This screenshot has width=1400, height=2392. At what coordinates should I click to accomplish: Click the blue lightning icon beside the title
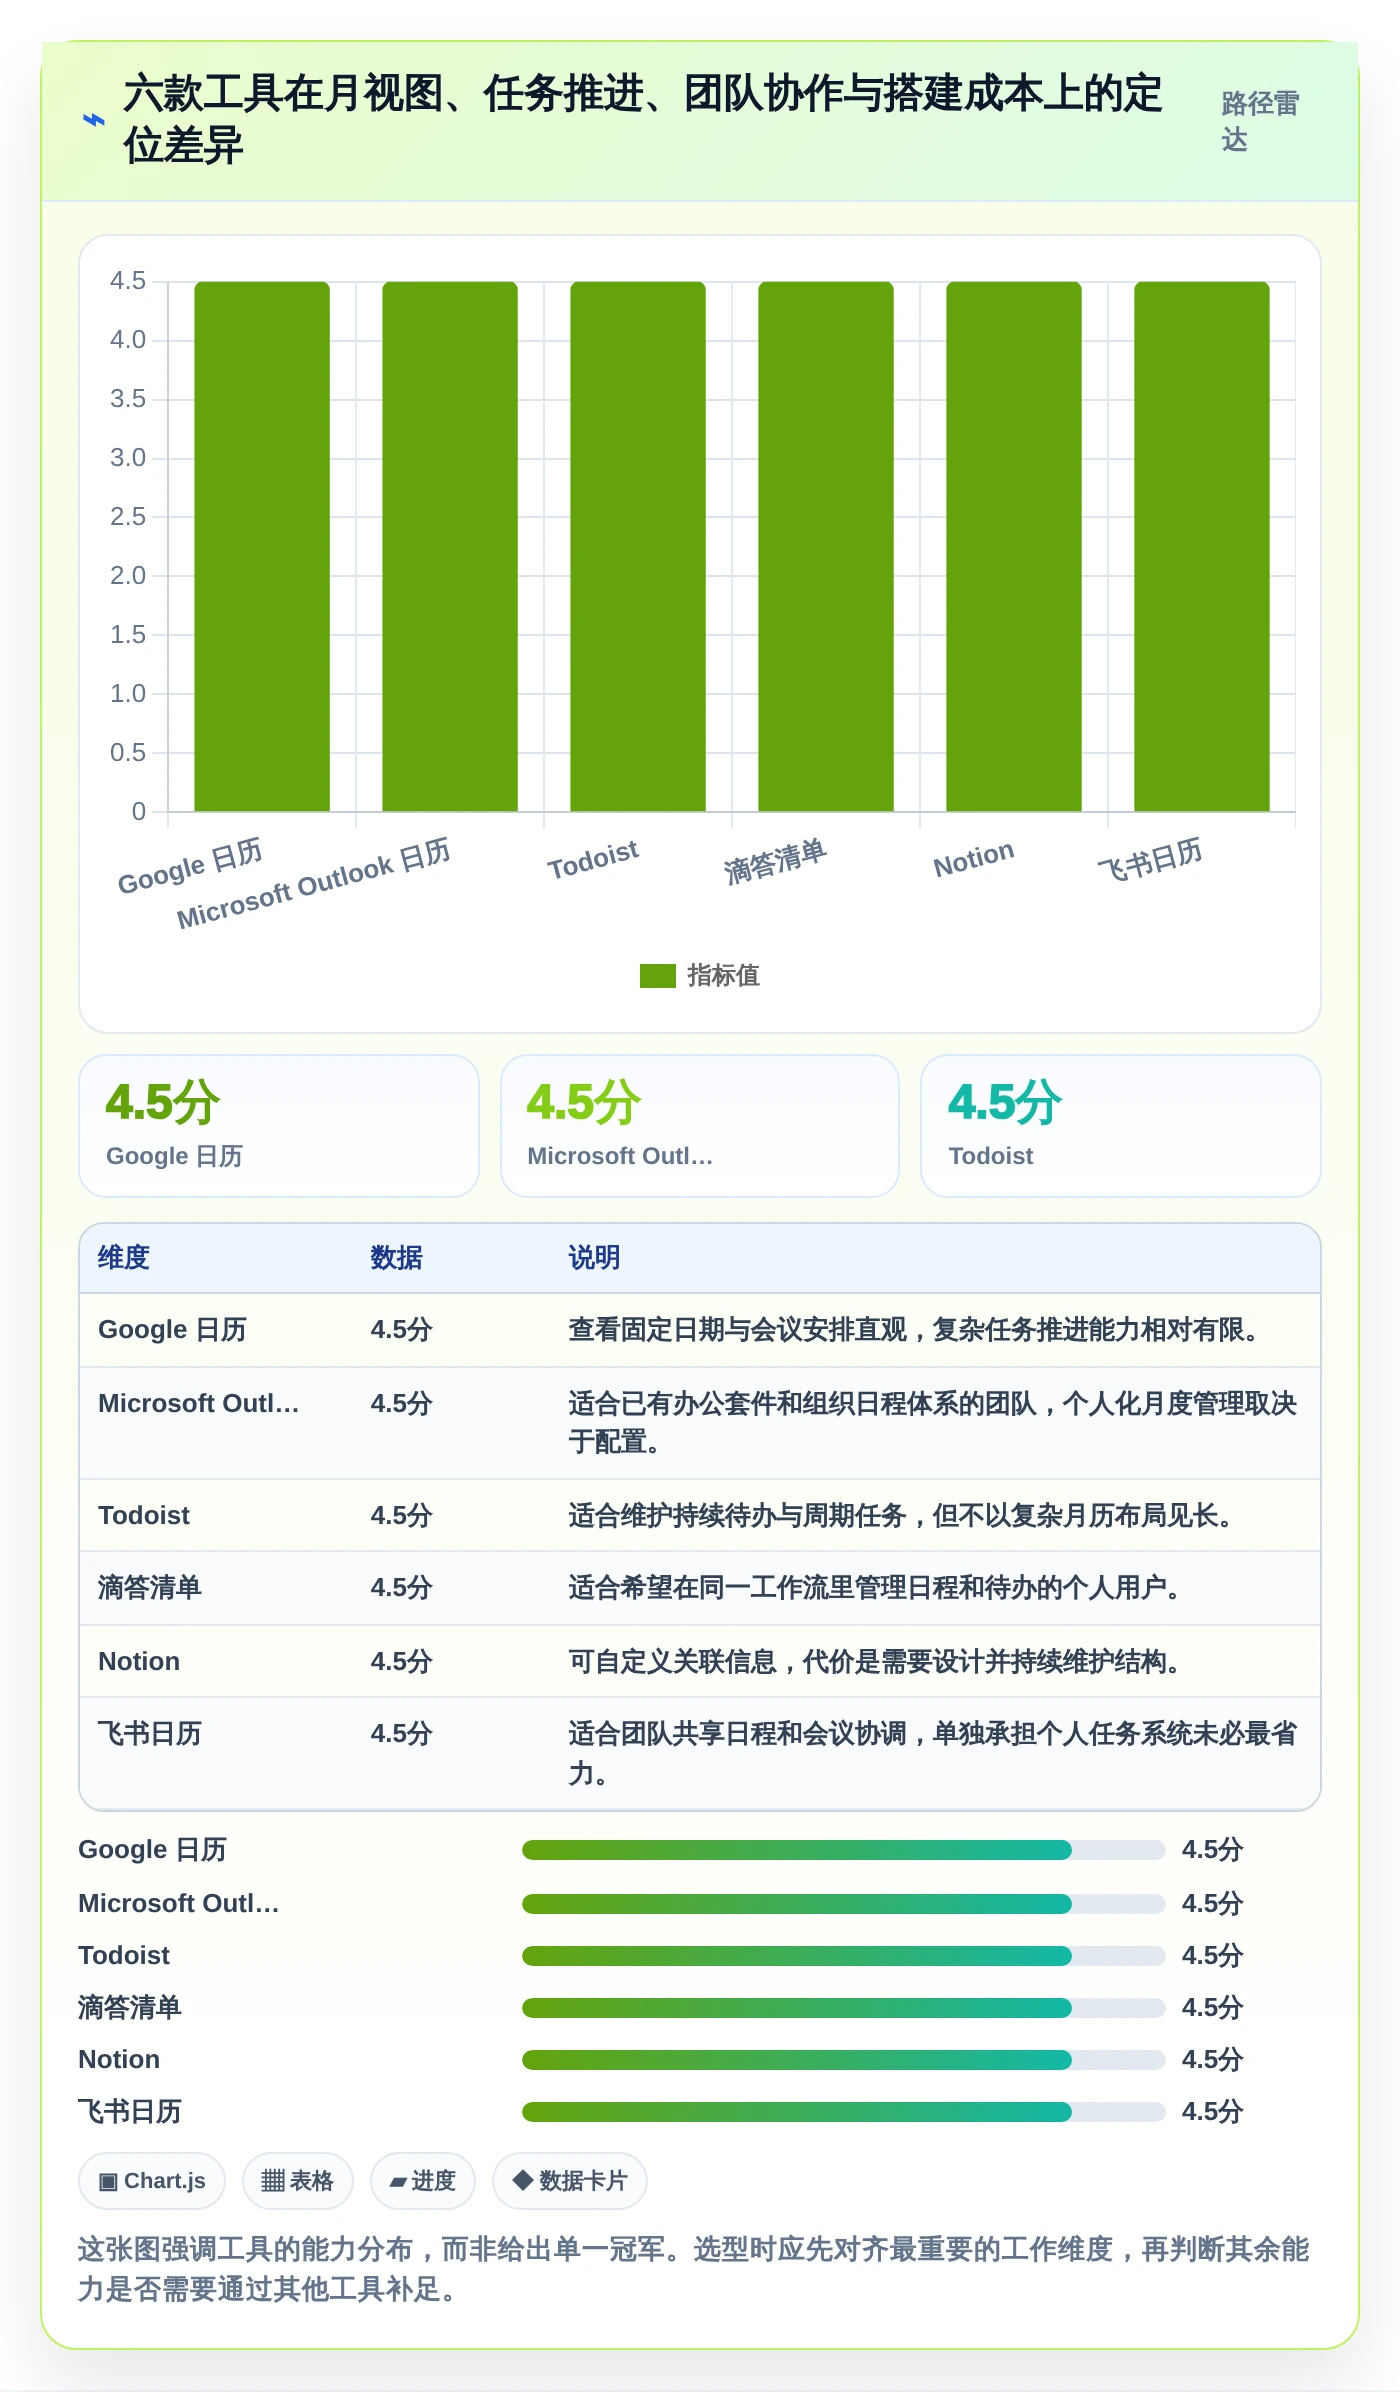click(x=93, y=120)
